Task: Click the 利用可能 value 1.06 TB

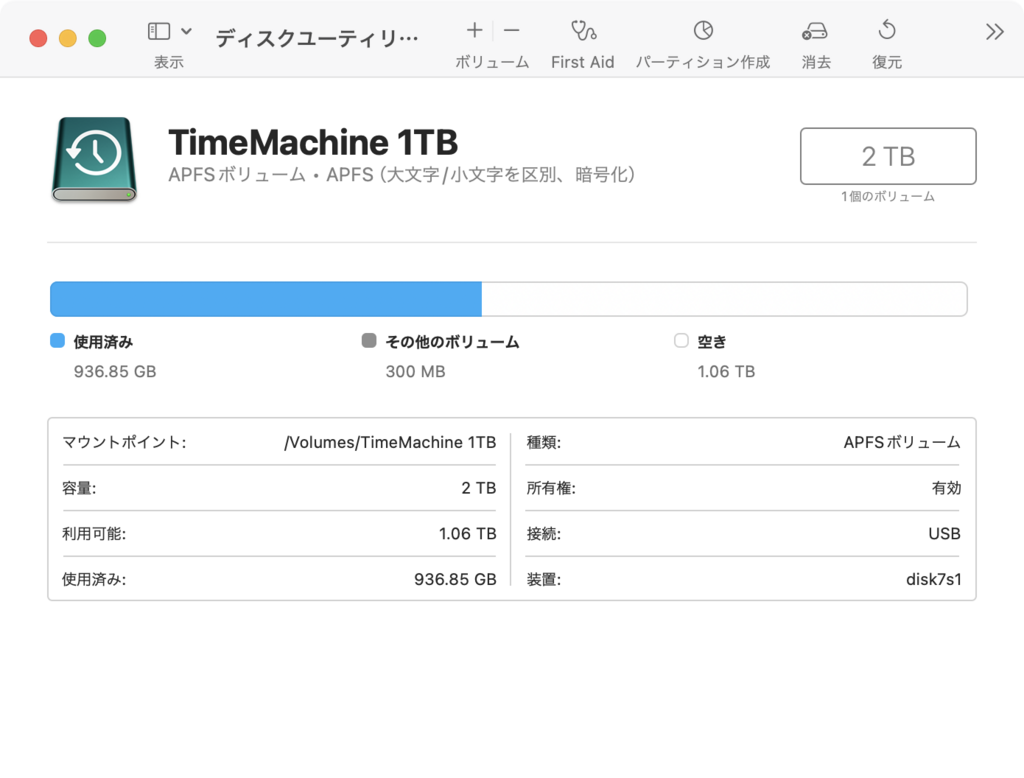Action: [x=468, y=534]
